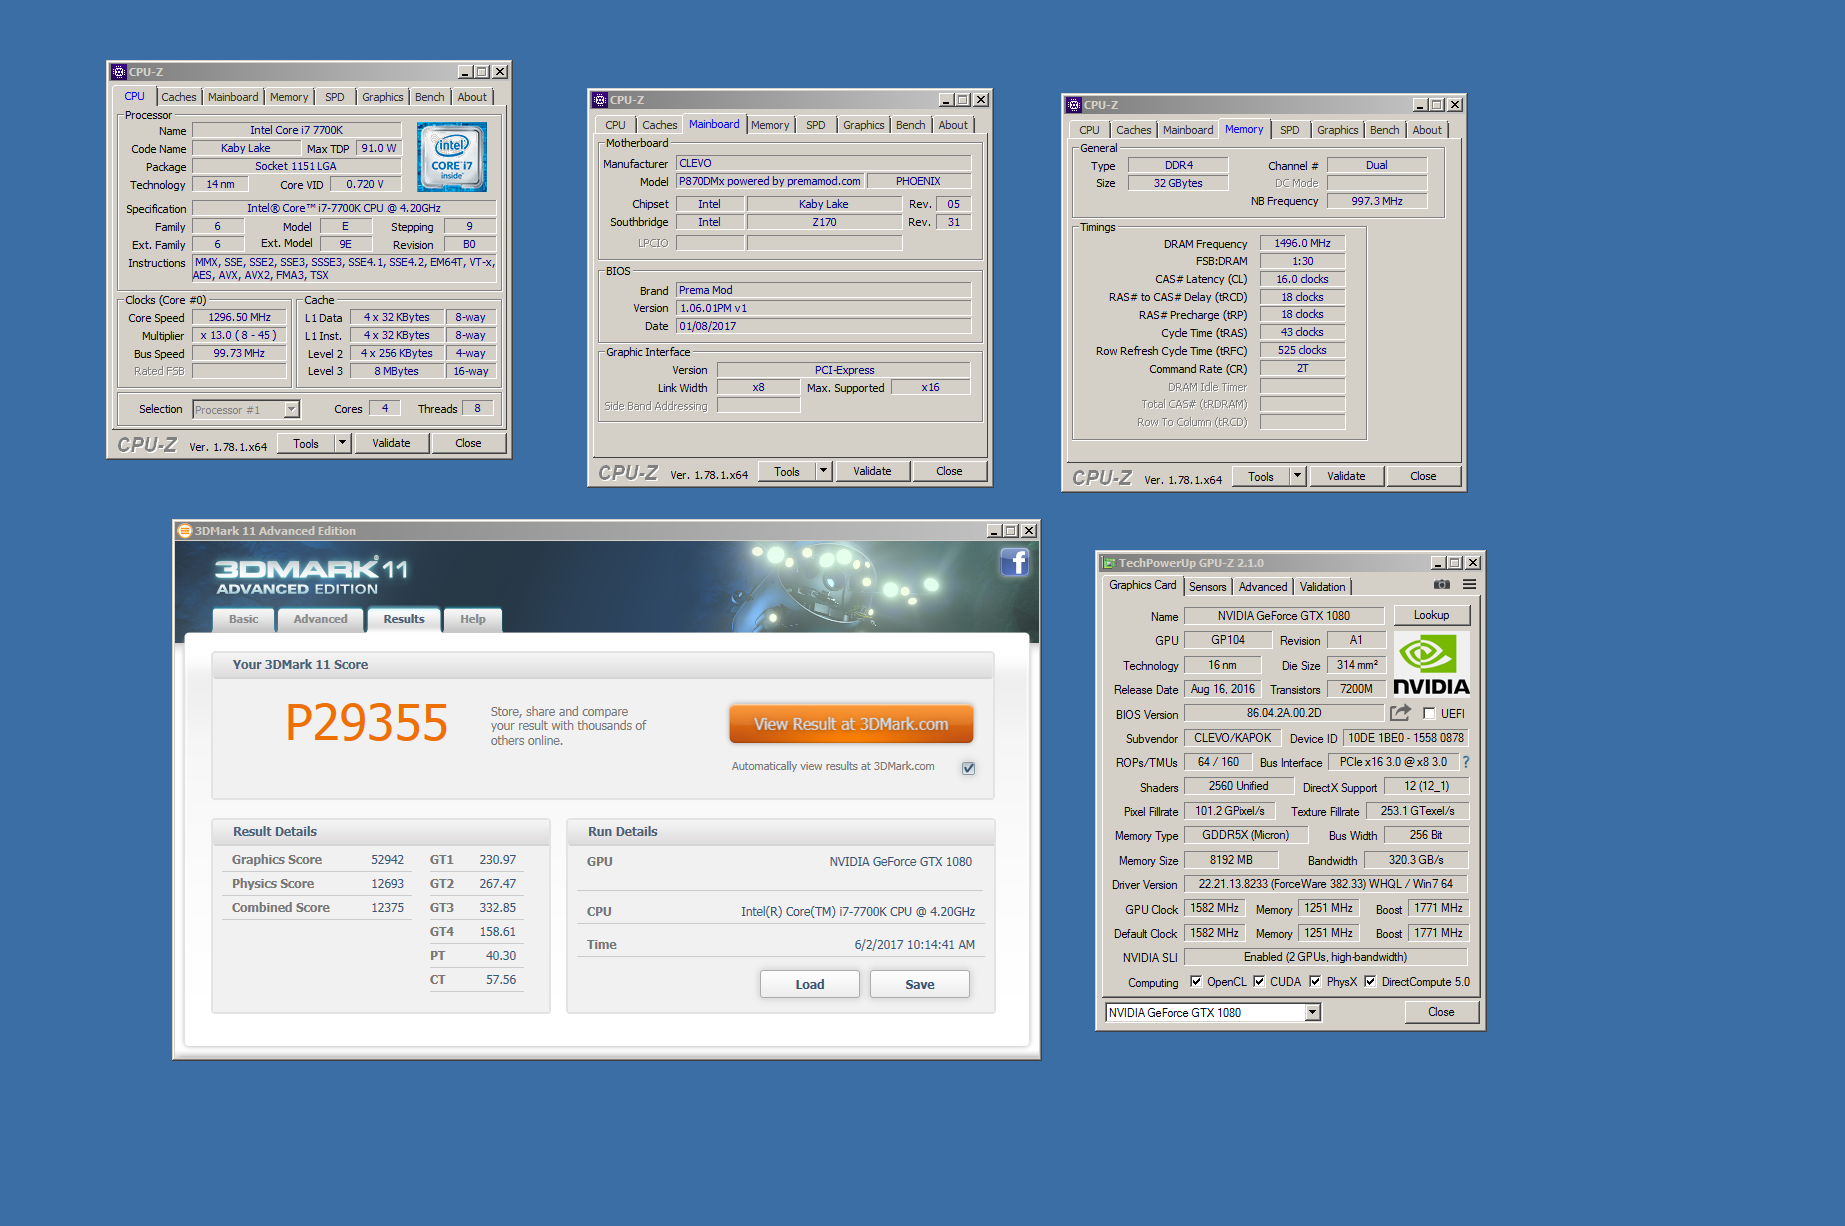Click the CAS# Latency 16.0 clocks value
The width and height of the screenshot is (1845, 1226).
click(x=1302, y=279)
